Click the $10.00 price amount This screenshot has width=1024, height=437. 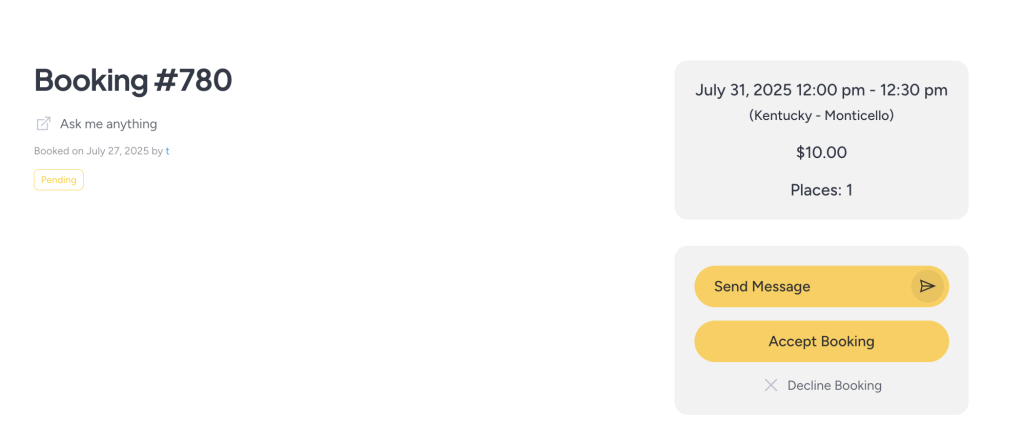[822, 153]
